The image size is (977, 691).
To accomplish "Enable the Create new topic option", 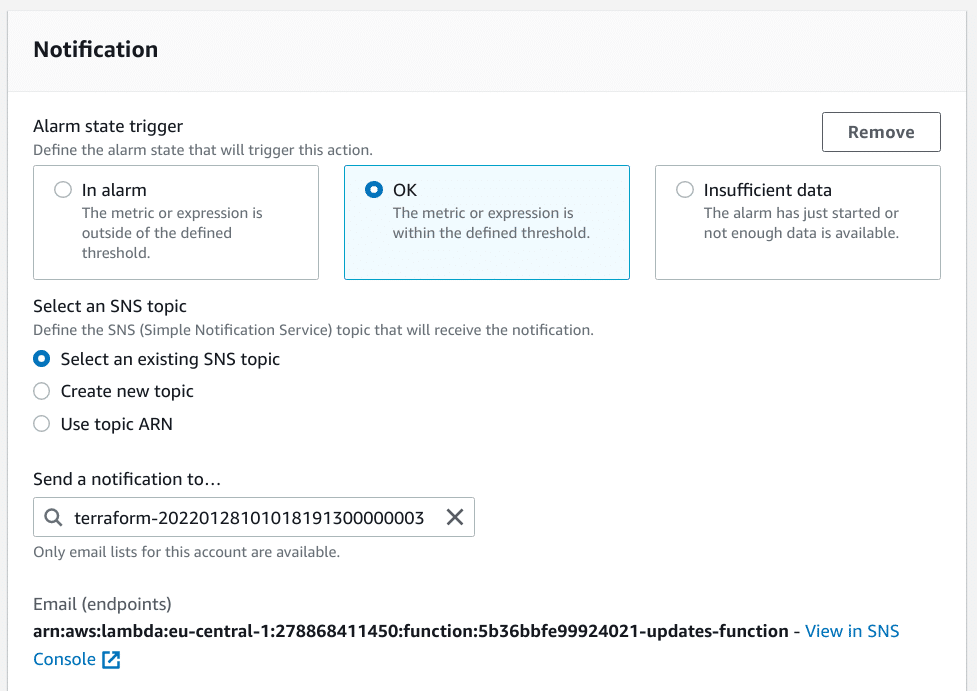I will click(41, 391).
